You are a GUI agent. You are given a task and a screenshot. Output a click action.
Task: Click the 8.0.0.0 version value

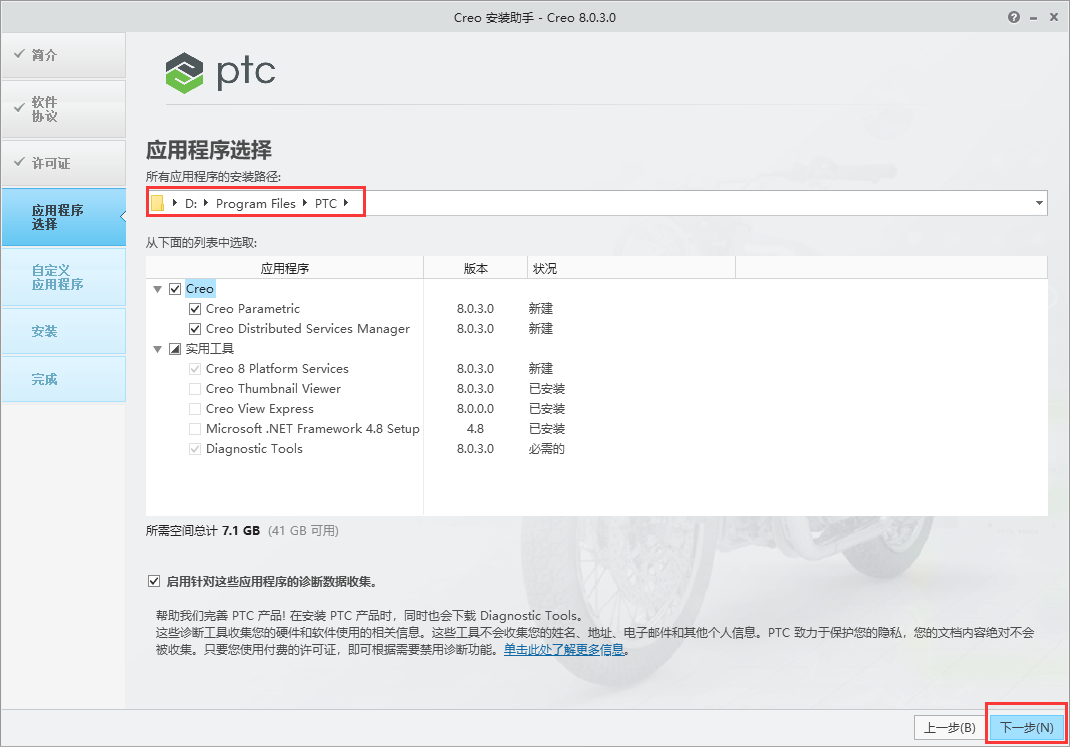pos(475,409)
